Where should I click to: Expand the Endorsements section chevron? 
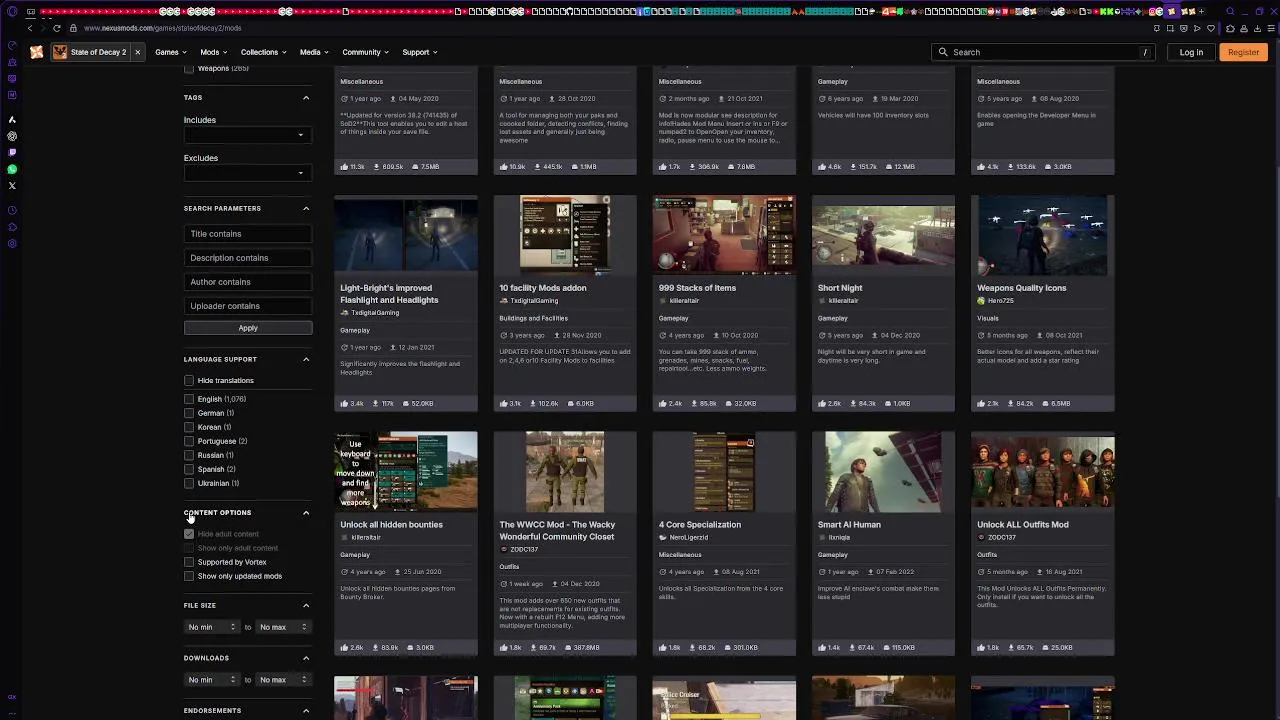coord(306,711)
